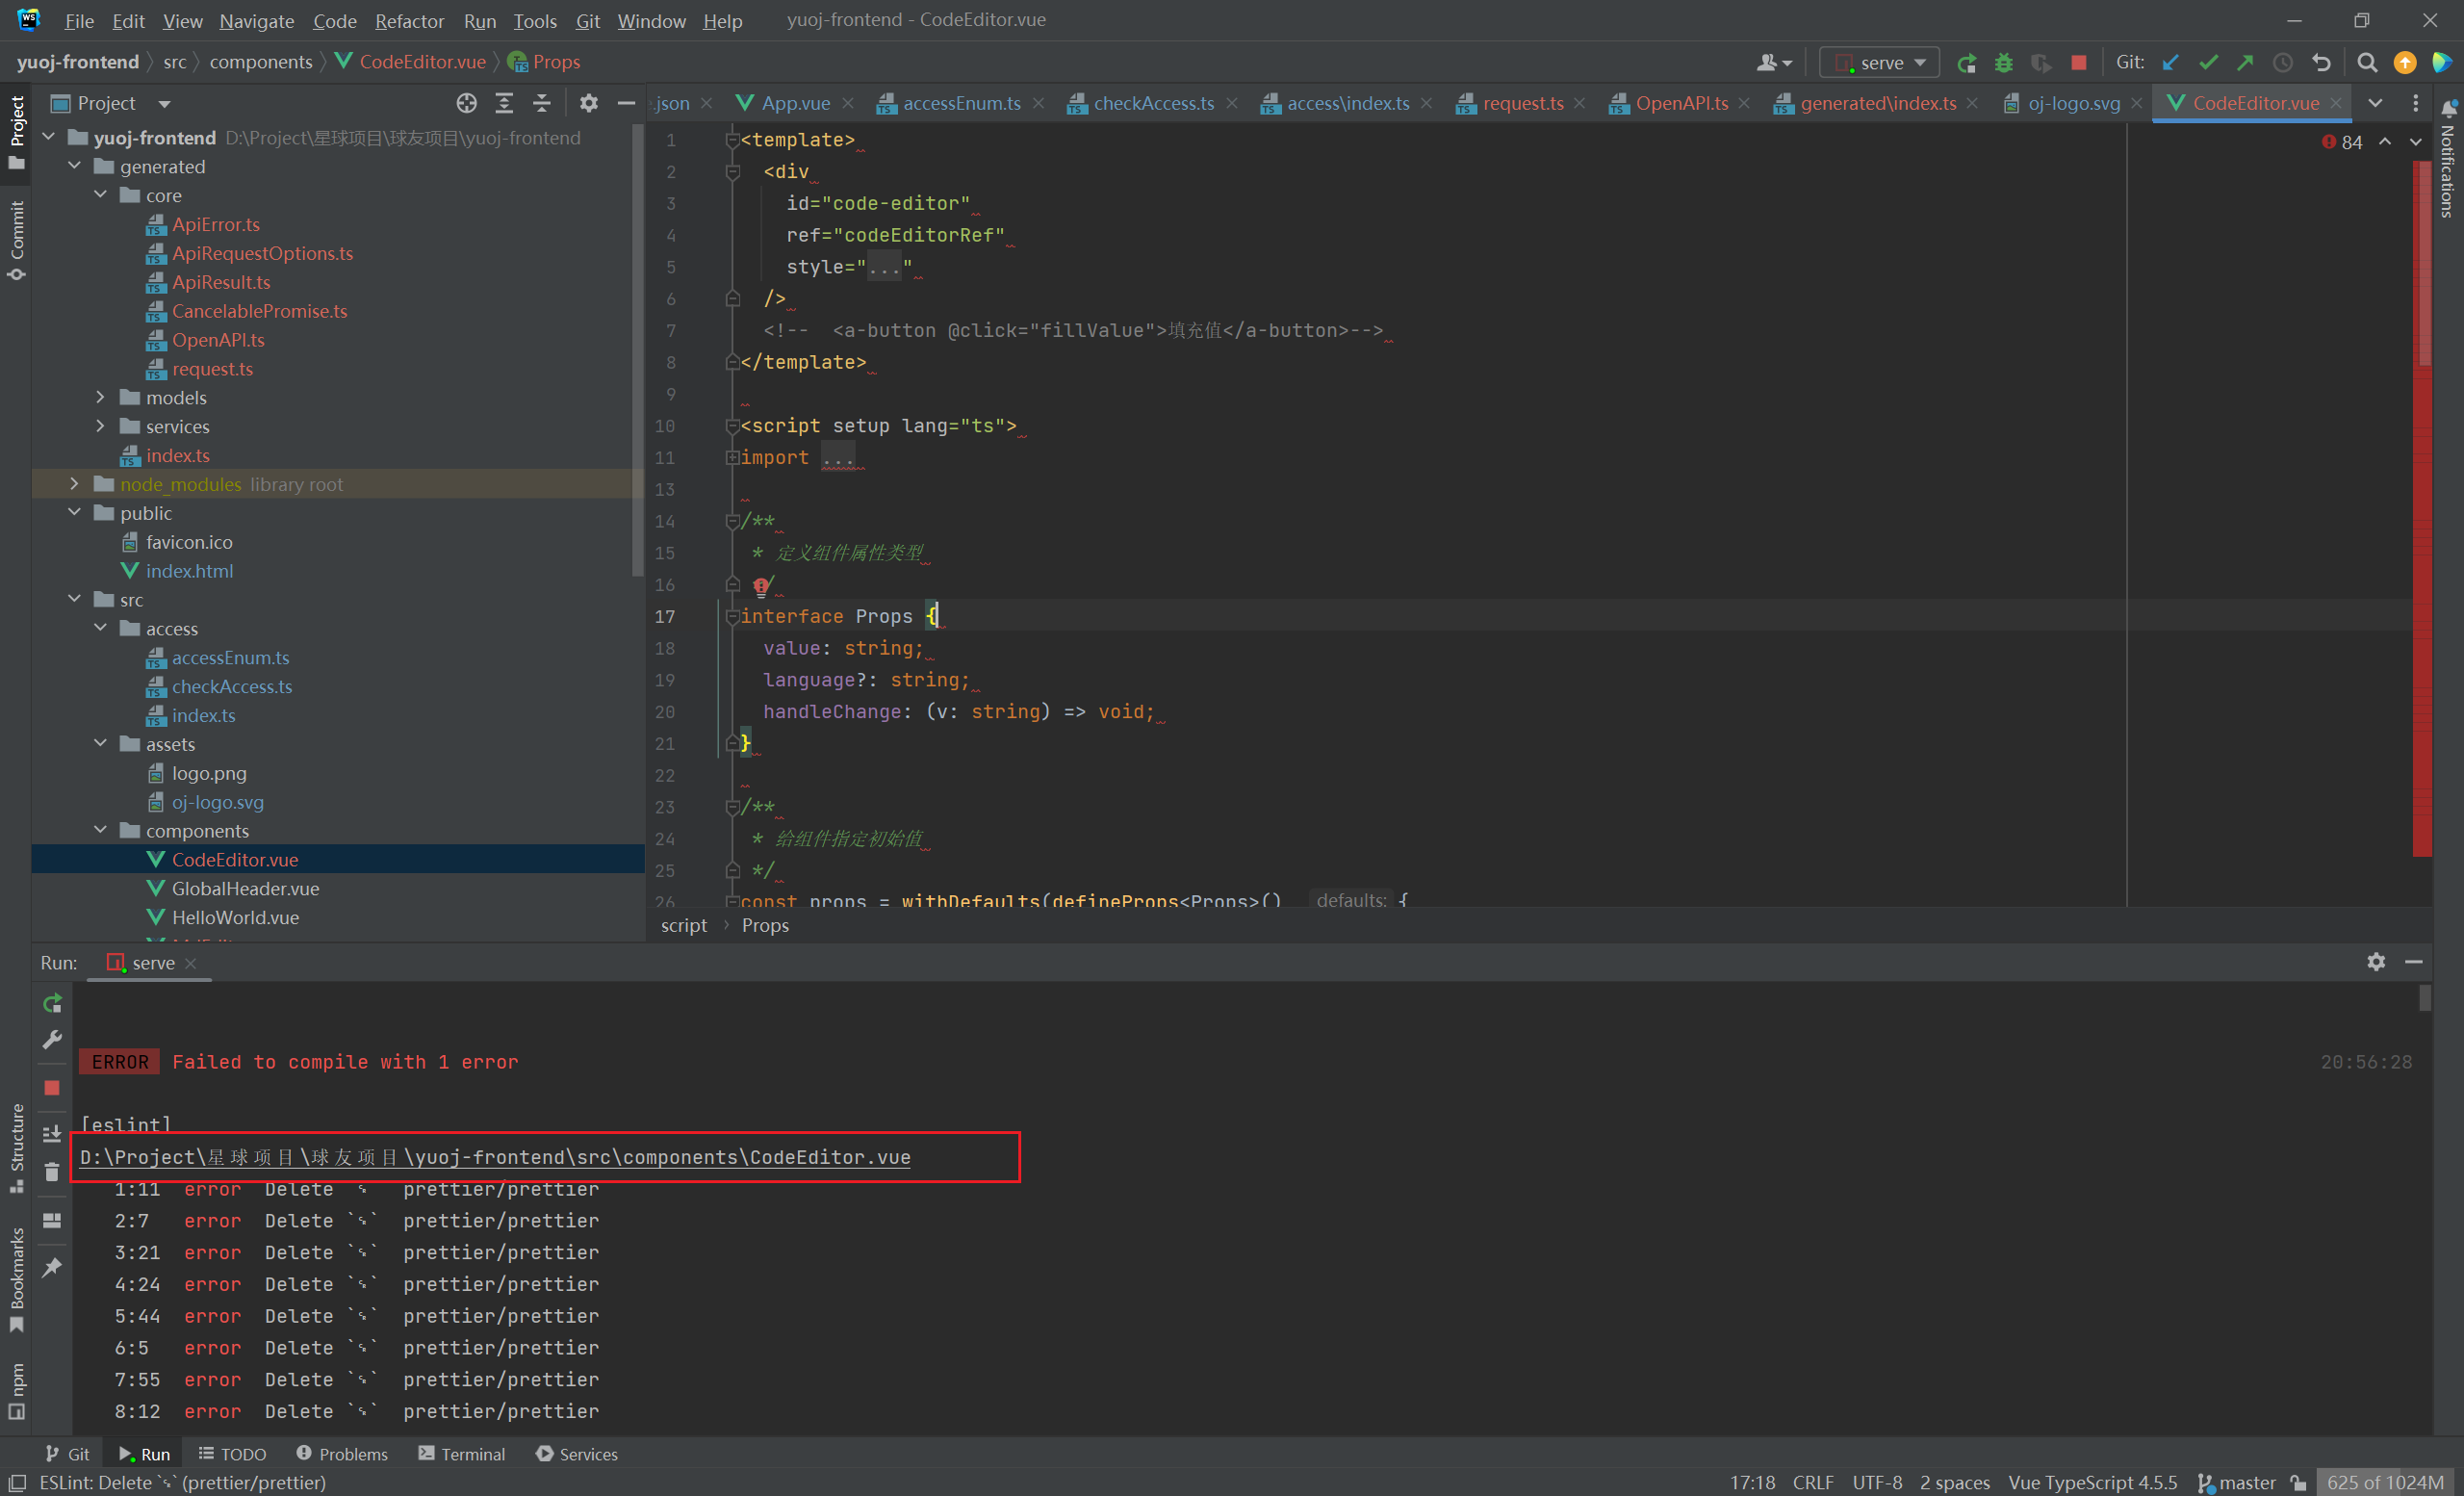
Task: Open the user account dropdown in toolbar
Action: (x=1773, y=63)
